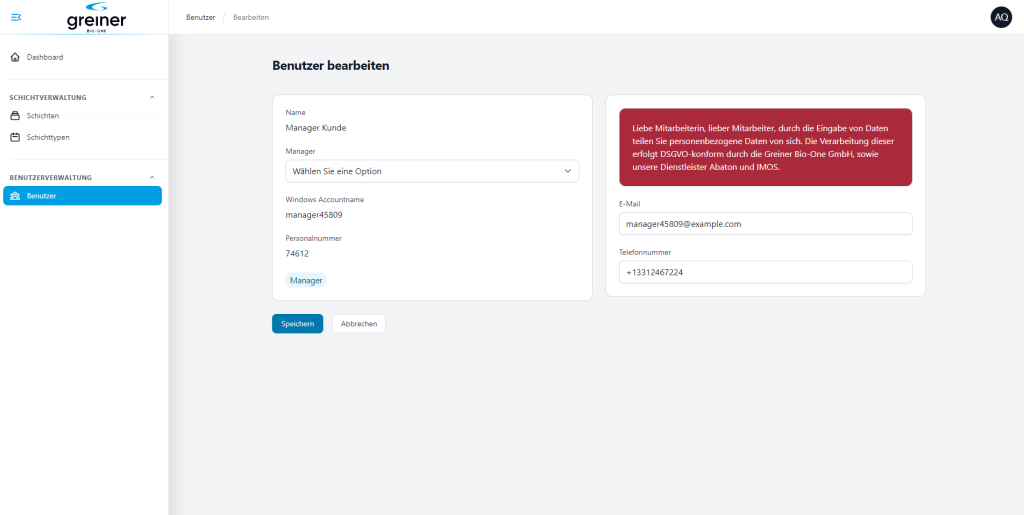Collapse the Schichtverwaltung section chevron
The width and height of the screenshot is (1024, 515).
pos(152,97)
